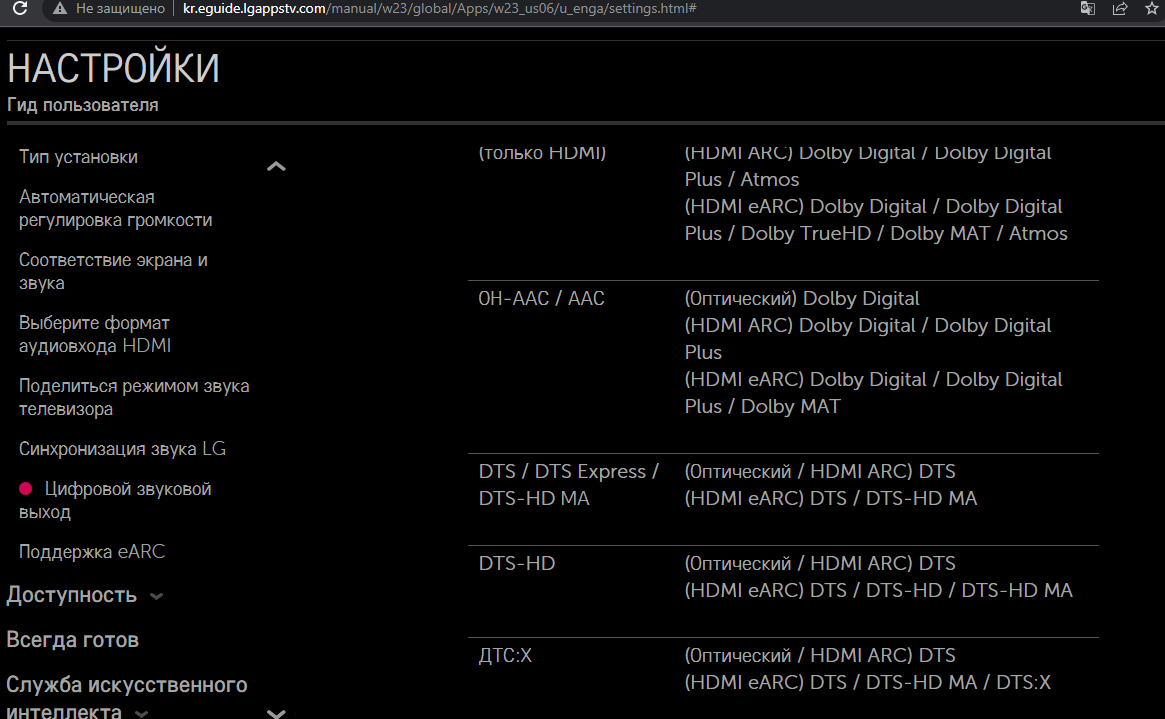This screenshot has width=1165, height=719.
Task: Click the translate page icon in address bar
Action: pyautogui.click(x=1088, y=8)
